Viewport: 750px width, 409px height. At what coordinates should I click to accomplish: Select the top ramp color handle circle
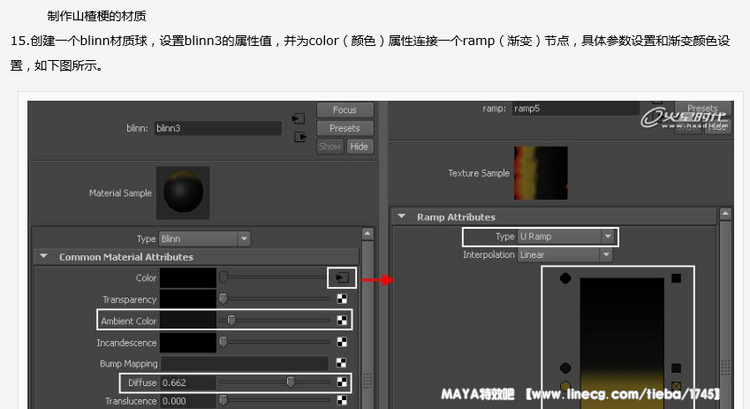[566, 277]
